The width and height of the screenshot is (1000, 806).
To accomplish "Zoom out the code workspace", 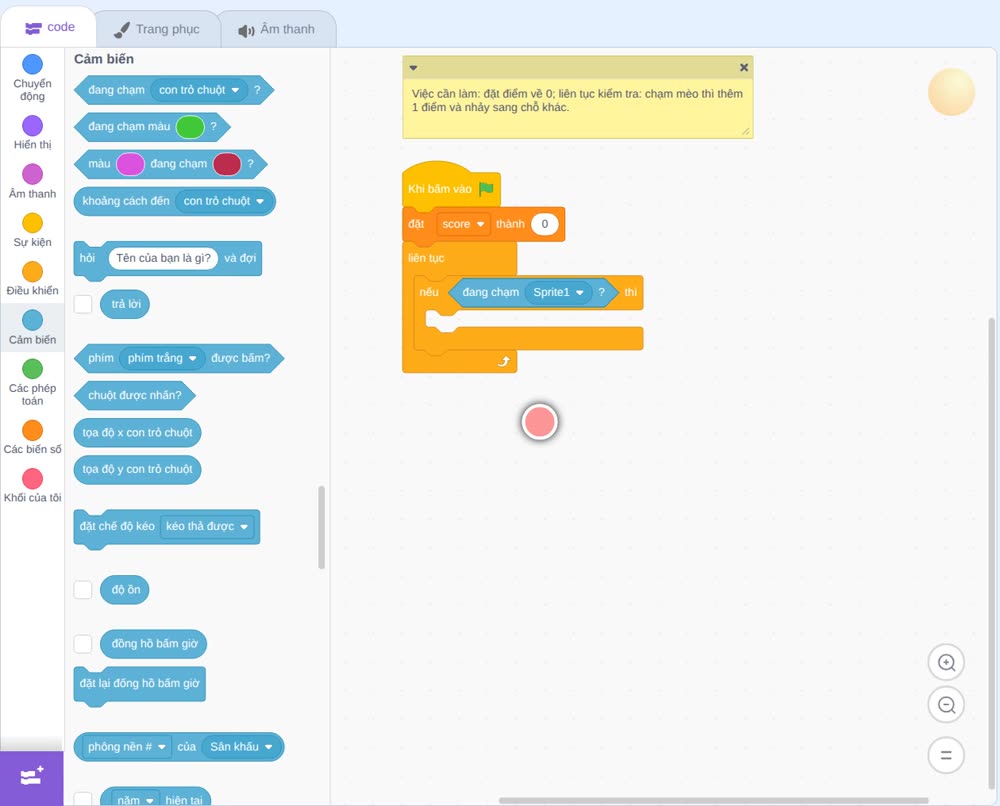I will 946,705.
